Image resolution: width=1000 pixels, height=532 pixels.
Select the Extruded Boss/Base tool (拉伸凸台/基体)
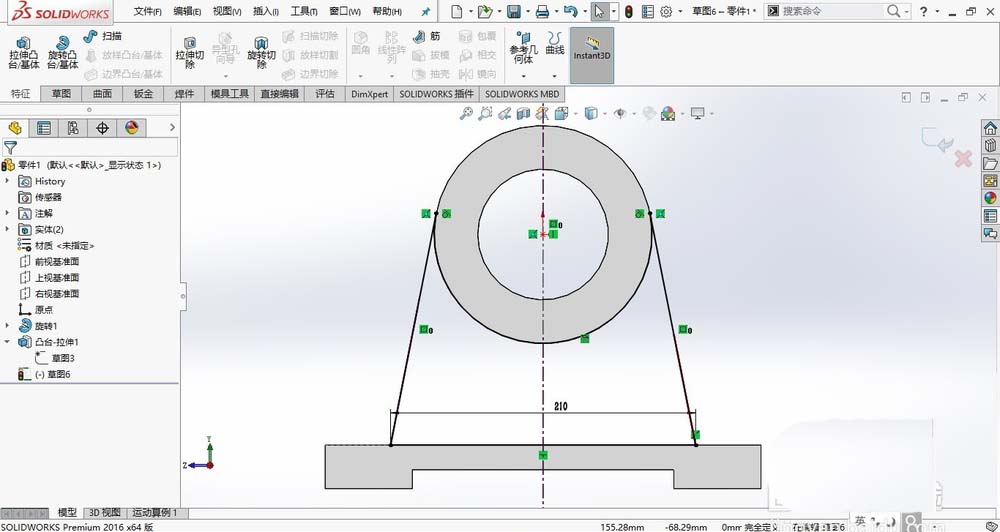pyautogui.click(x=24, y=52)
